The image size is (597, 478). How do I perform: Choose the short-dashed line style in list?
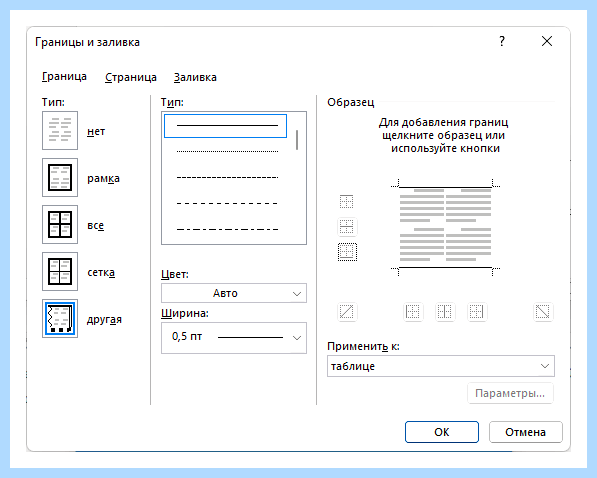click(227, 177)
